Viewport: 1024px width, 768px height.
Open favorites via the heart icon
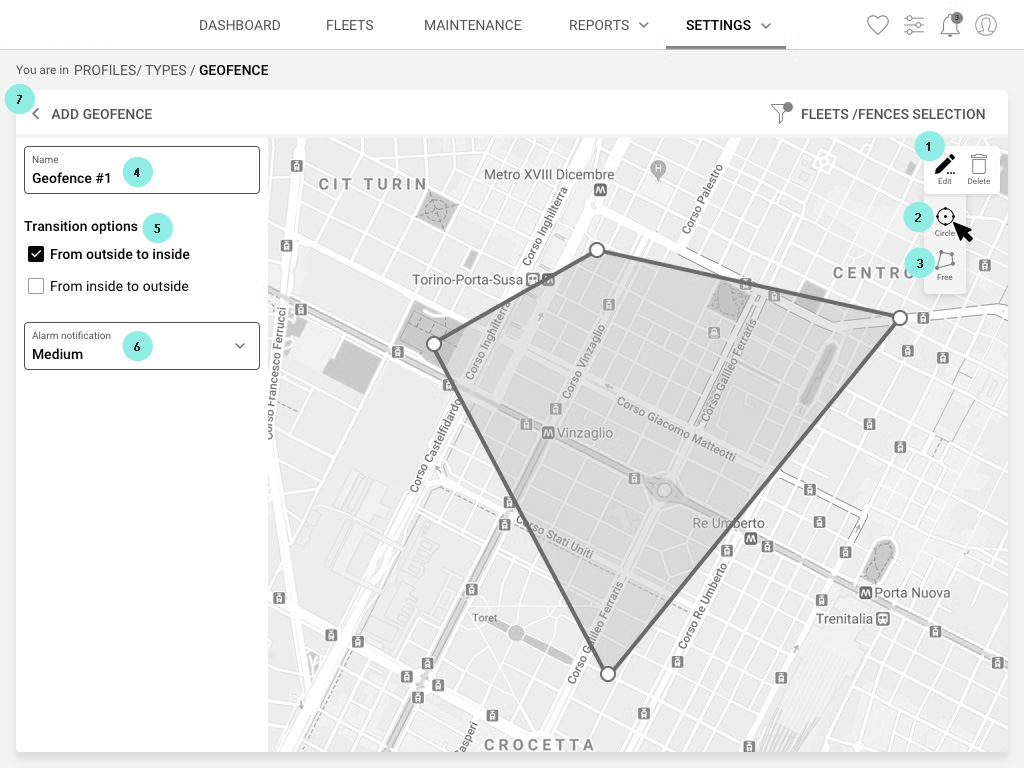tap(878, 25)
